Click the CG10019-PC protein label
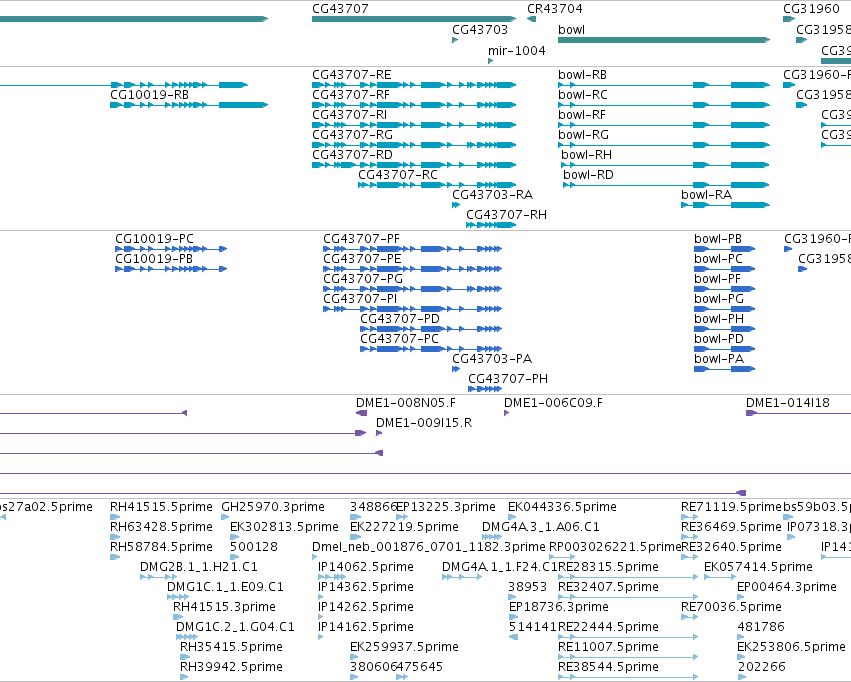Screen dimensions: 851x682 point(154,239)
